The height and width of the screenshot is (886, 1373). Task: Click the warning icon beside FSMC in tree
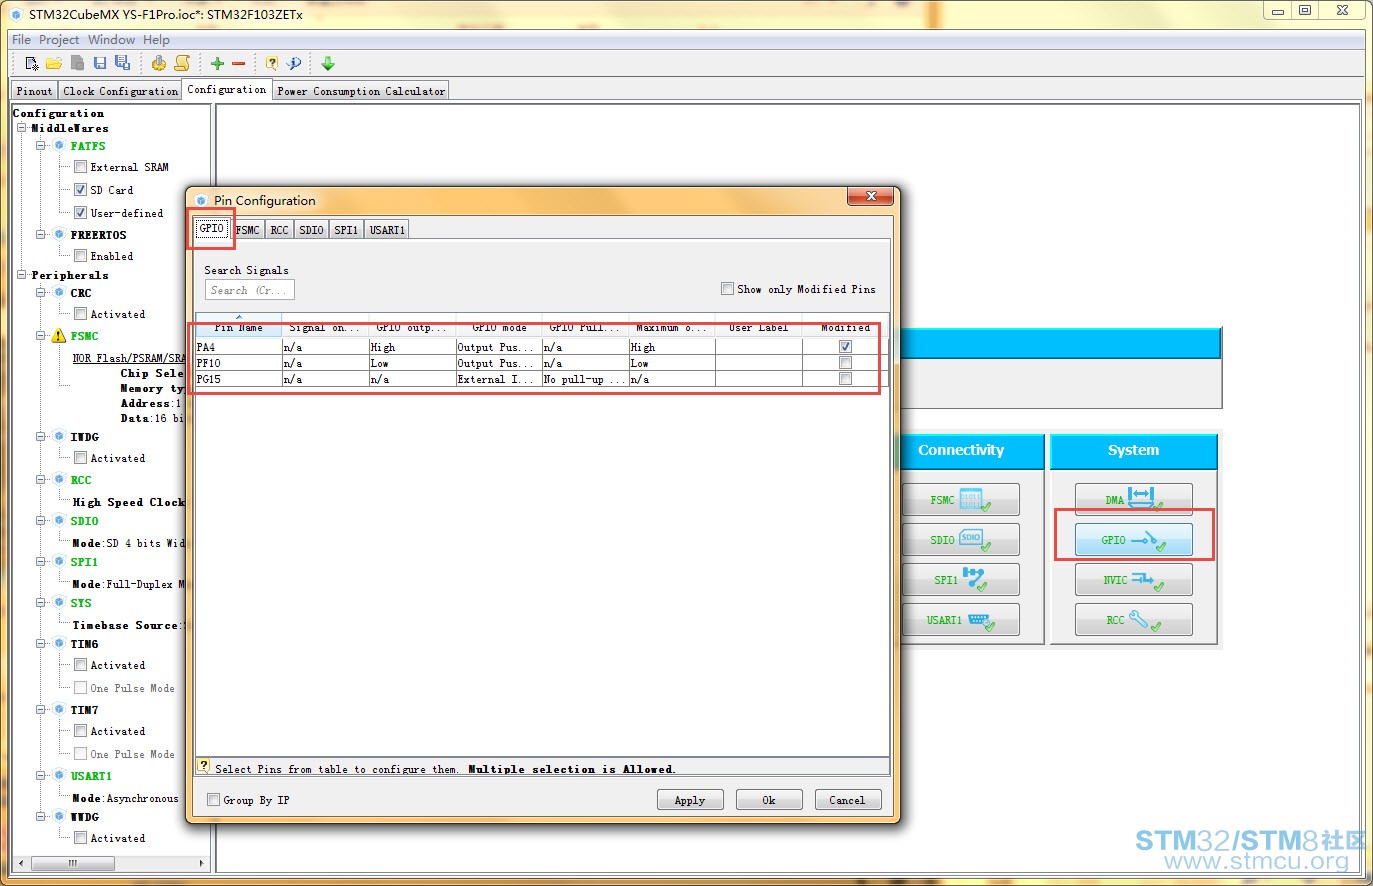coord(59,336)
